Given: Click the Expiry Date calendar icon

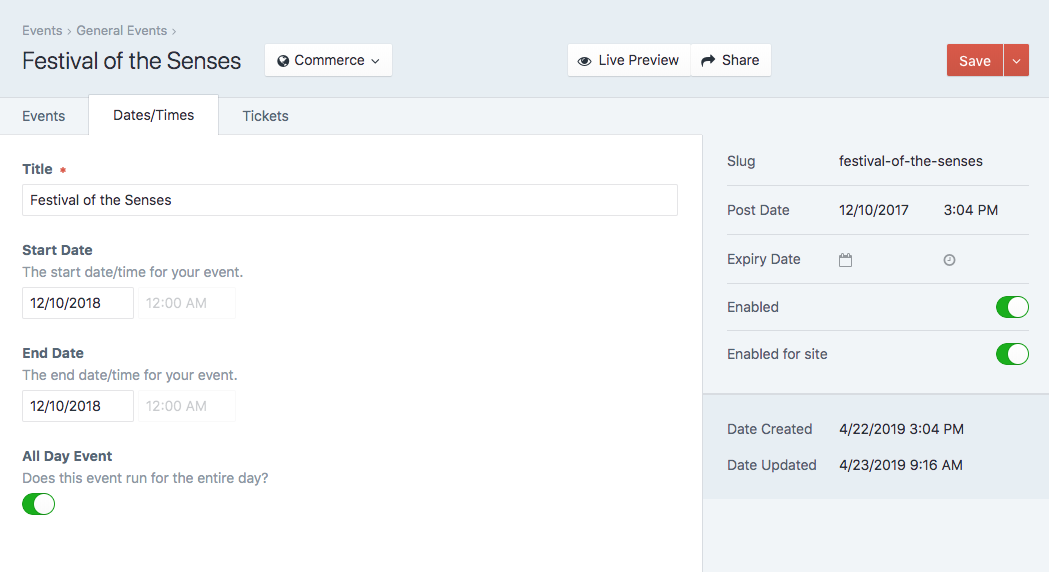Looking at the screenshot, I should pyautogui.click(x=846, y=260).
